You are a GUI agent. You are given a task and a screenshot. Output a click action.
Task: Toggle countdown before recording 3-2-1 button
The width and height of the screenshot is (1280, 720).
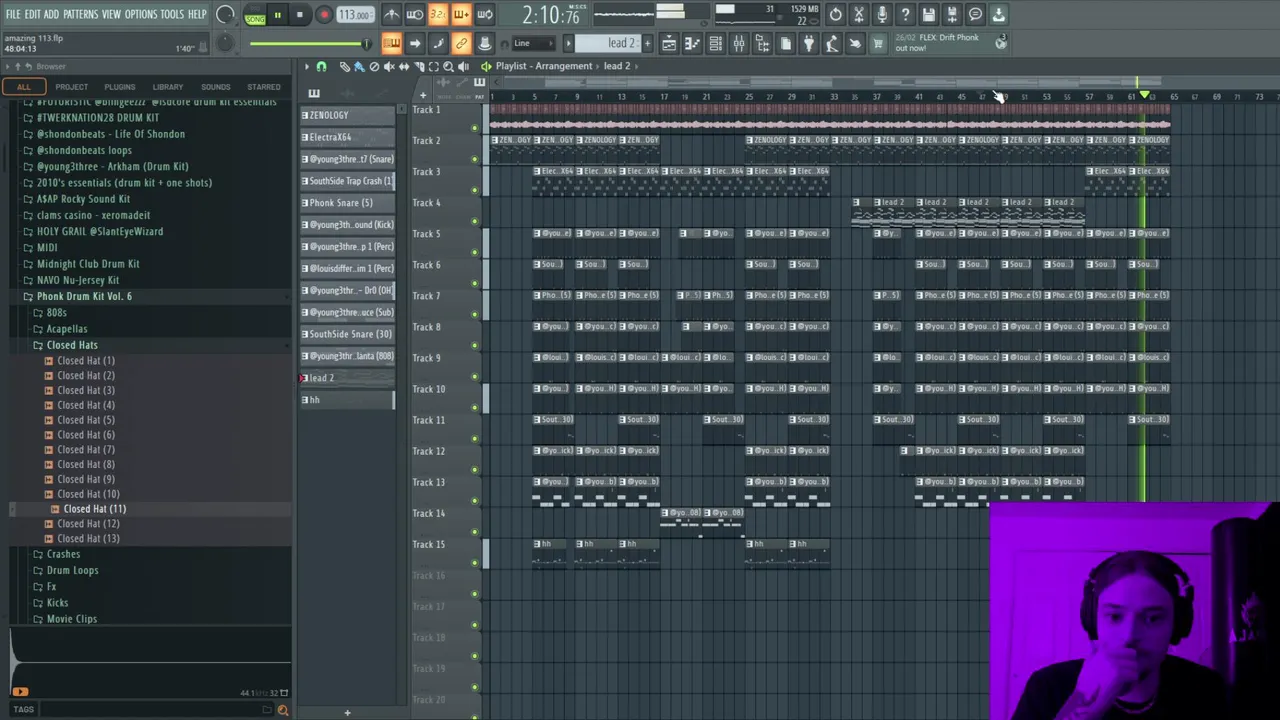(x=437, y=15)
